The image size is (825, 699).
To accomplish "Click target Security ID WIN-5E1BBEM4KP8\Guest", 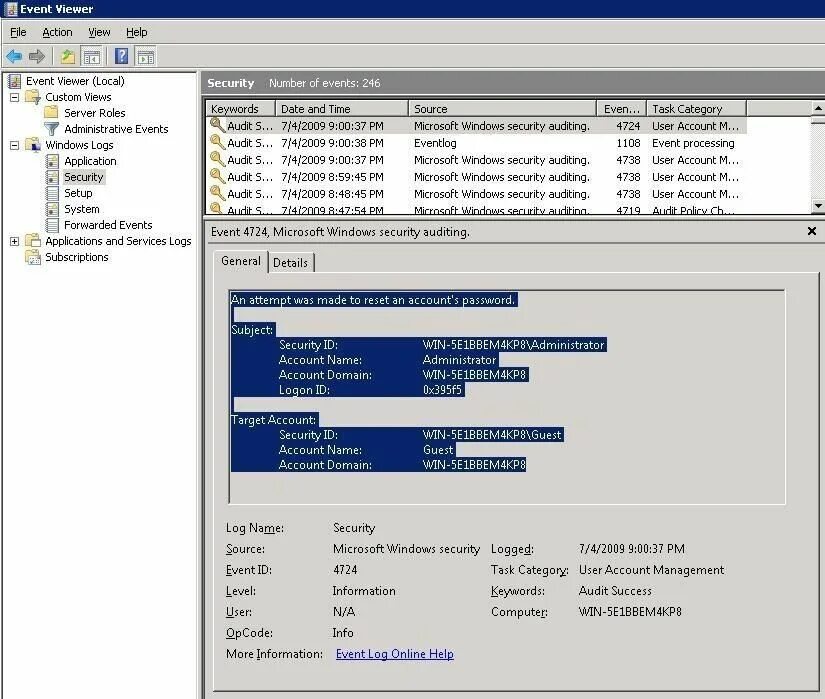I will tap(492, 434).
